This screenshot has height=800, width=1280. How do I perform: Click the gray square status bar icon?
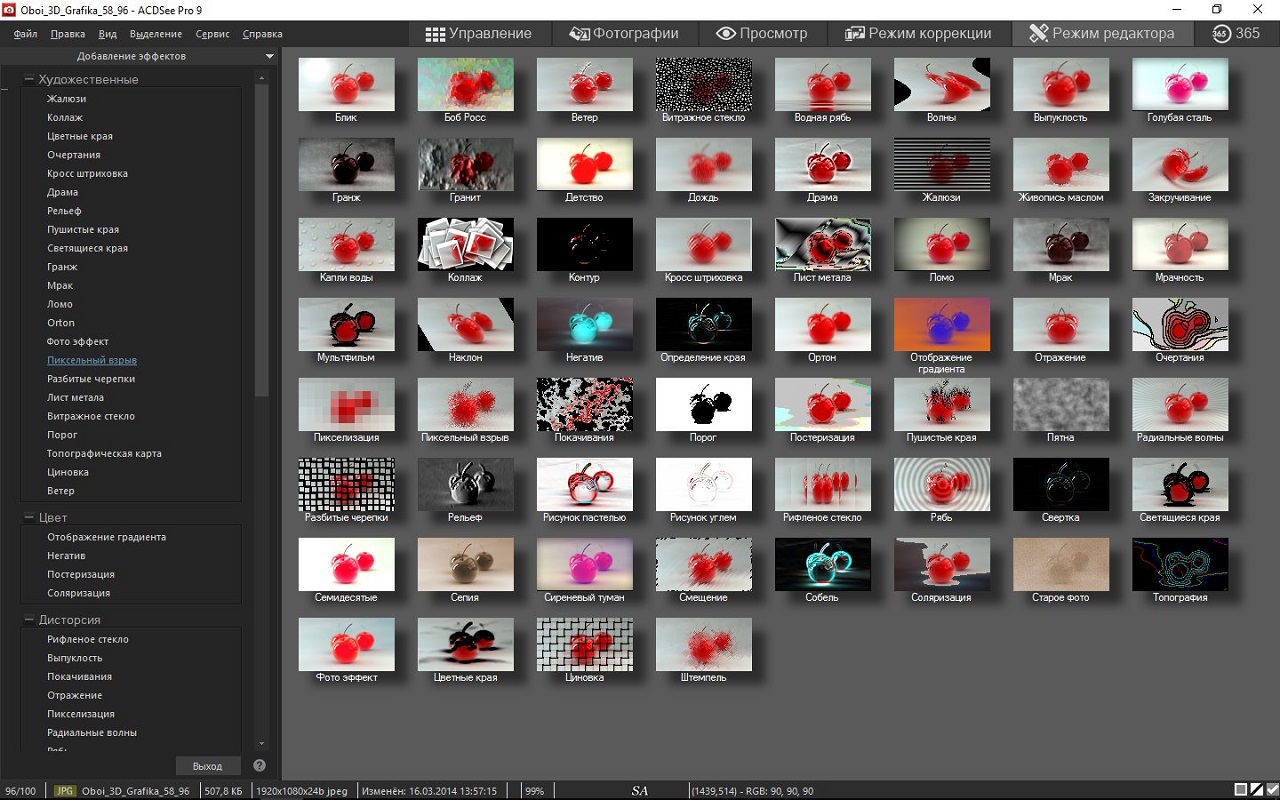(x=1241, y=790)
